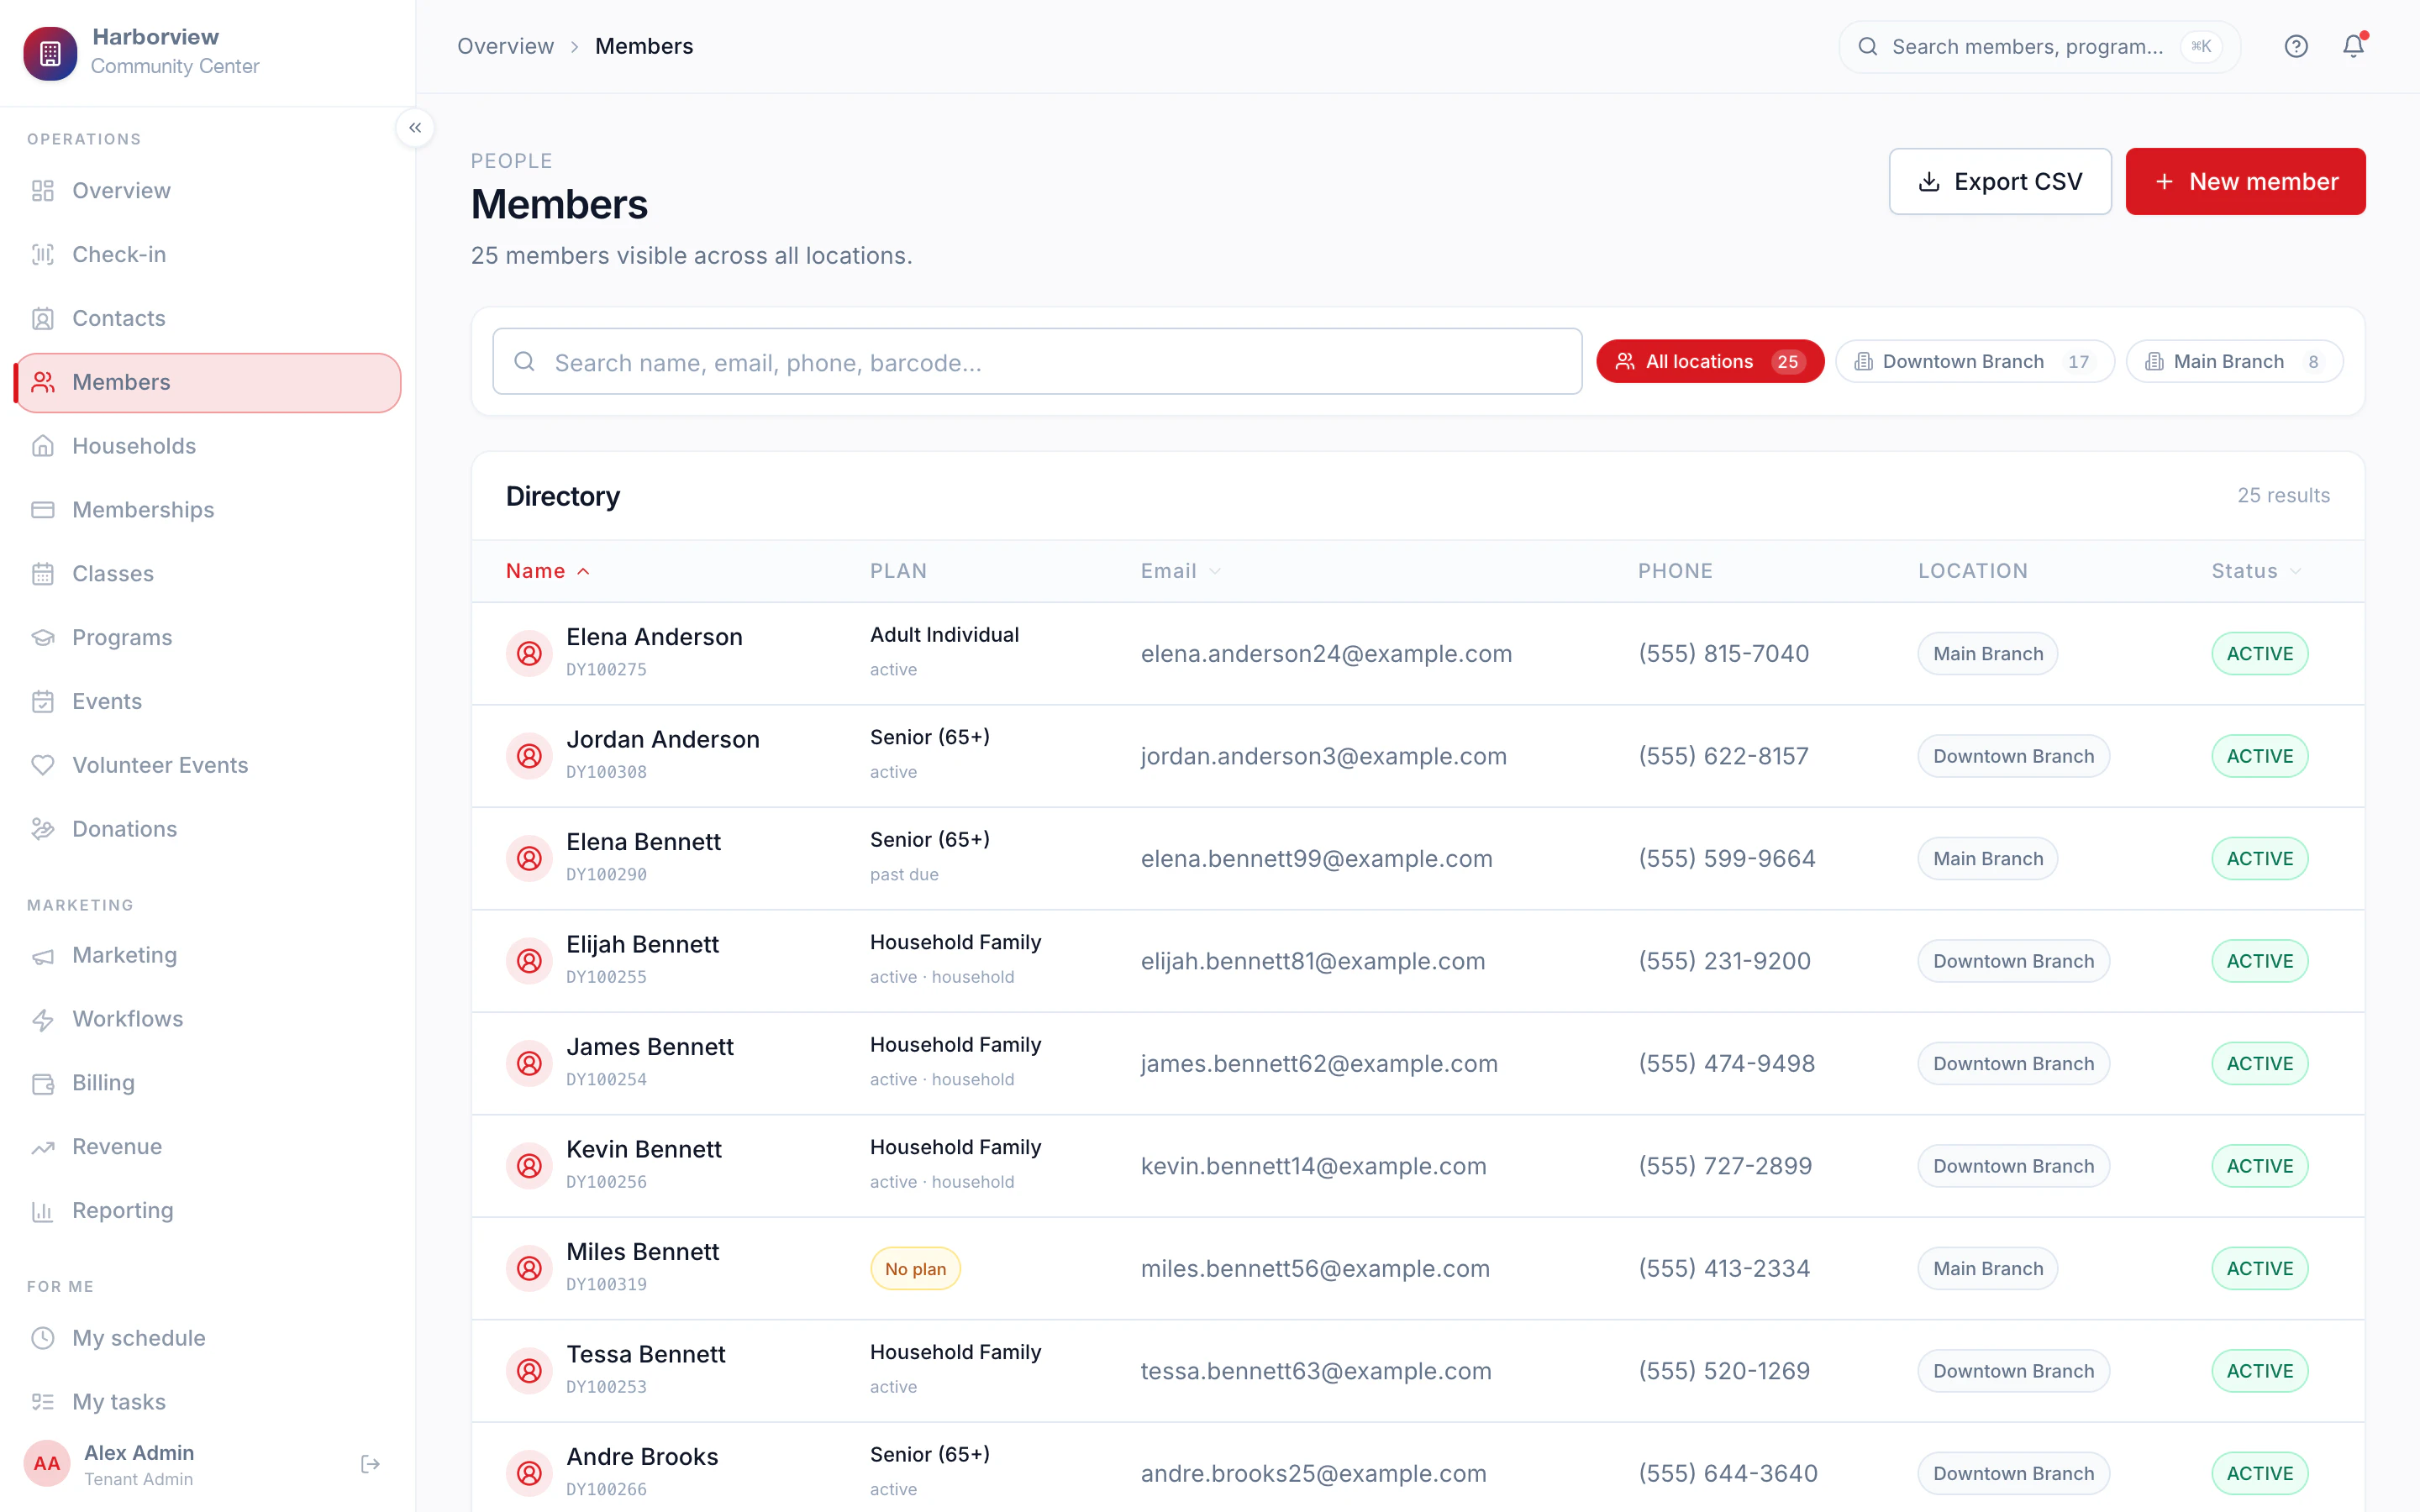
Task: Click the name, email, phone, barcode search field
Action: pyautogui.click(x=1037, y=361)
